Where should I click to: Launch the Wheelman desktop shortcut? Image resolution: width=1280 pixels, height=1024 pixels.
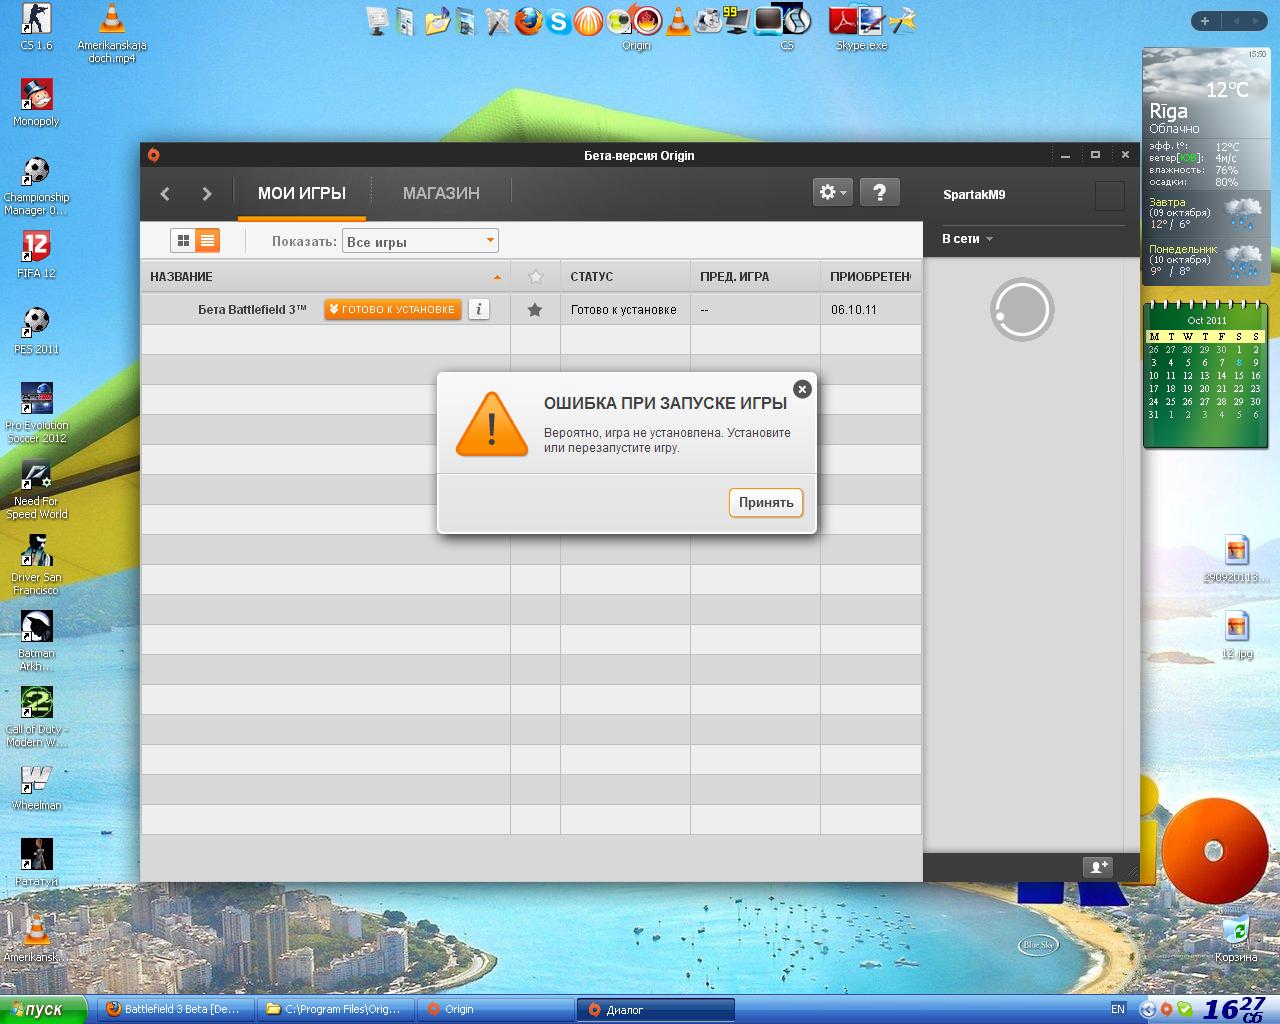click(x=36, y=788)
